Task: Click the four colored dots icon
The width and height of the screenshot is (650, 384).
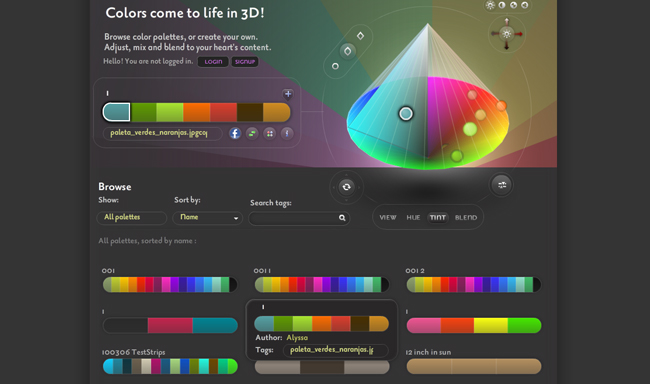Action: coord(270,134)
